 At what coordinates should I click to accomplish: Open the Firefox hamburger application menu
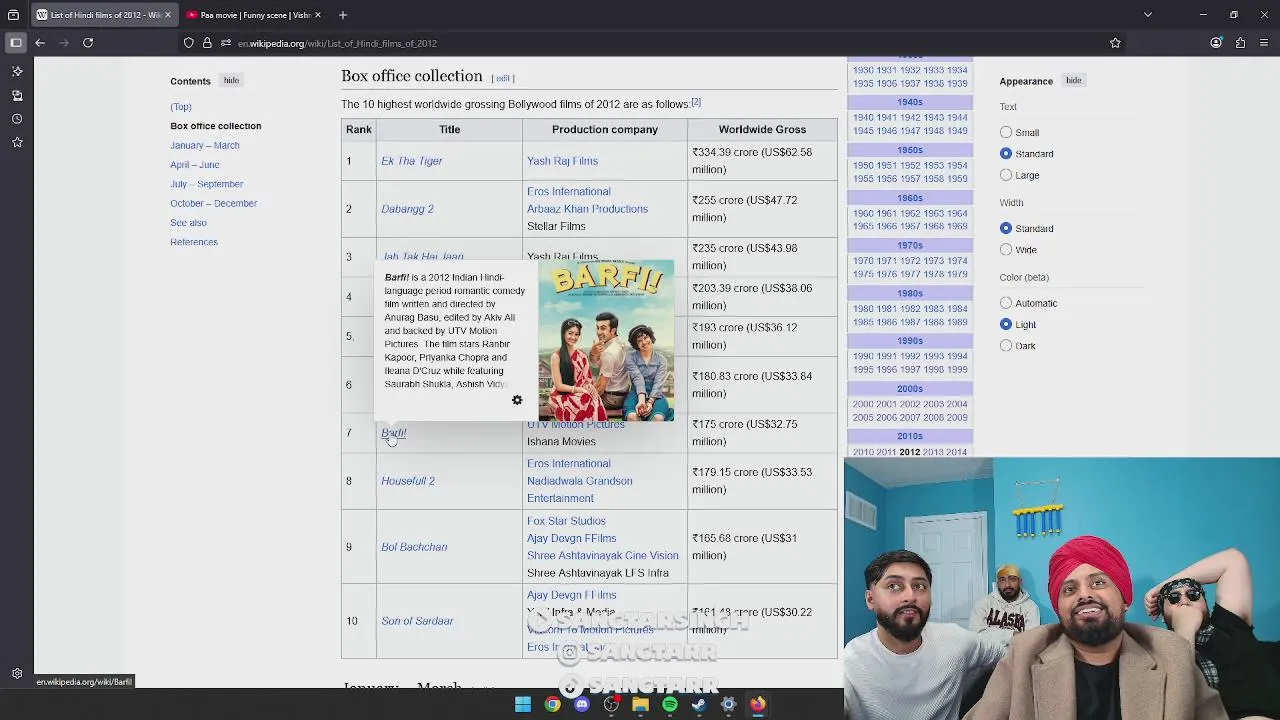(1265, 43)
